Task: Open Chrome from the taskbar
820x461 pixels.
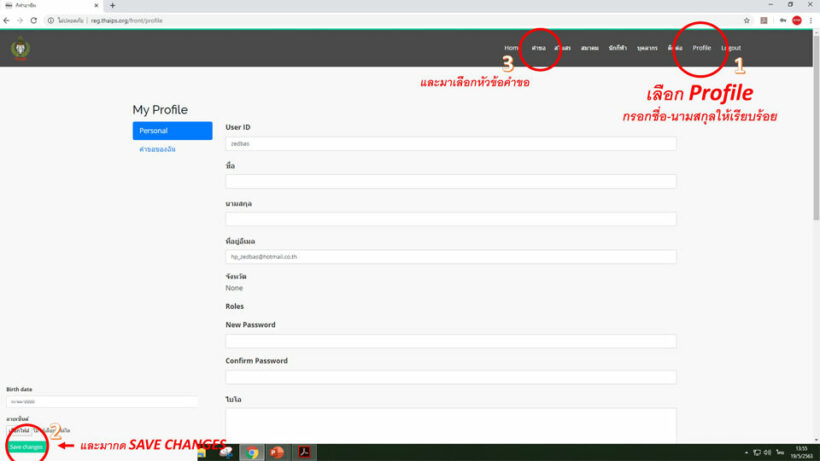Action: (253, 452)
